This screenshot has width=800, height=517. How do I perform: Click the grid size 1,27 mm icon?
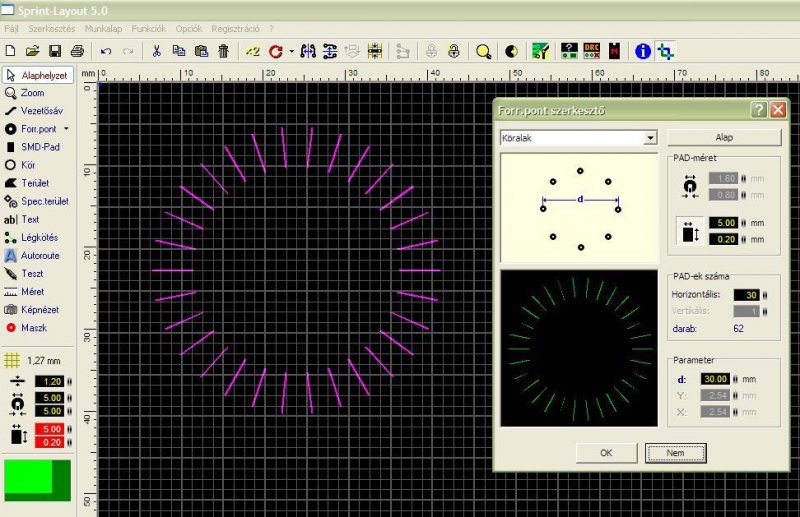(x=12, y=360)
